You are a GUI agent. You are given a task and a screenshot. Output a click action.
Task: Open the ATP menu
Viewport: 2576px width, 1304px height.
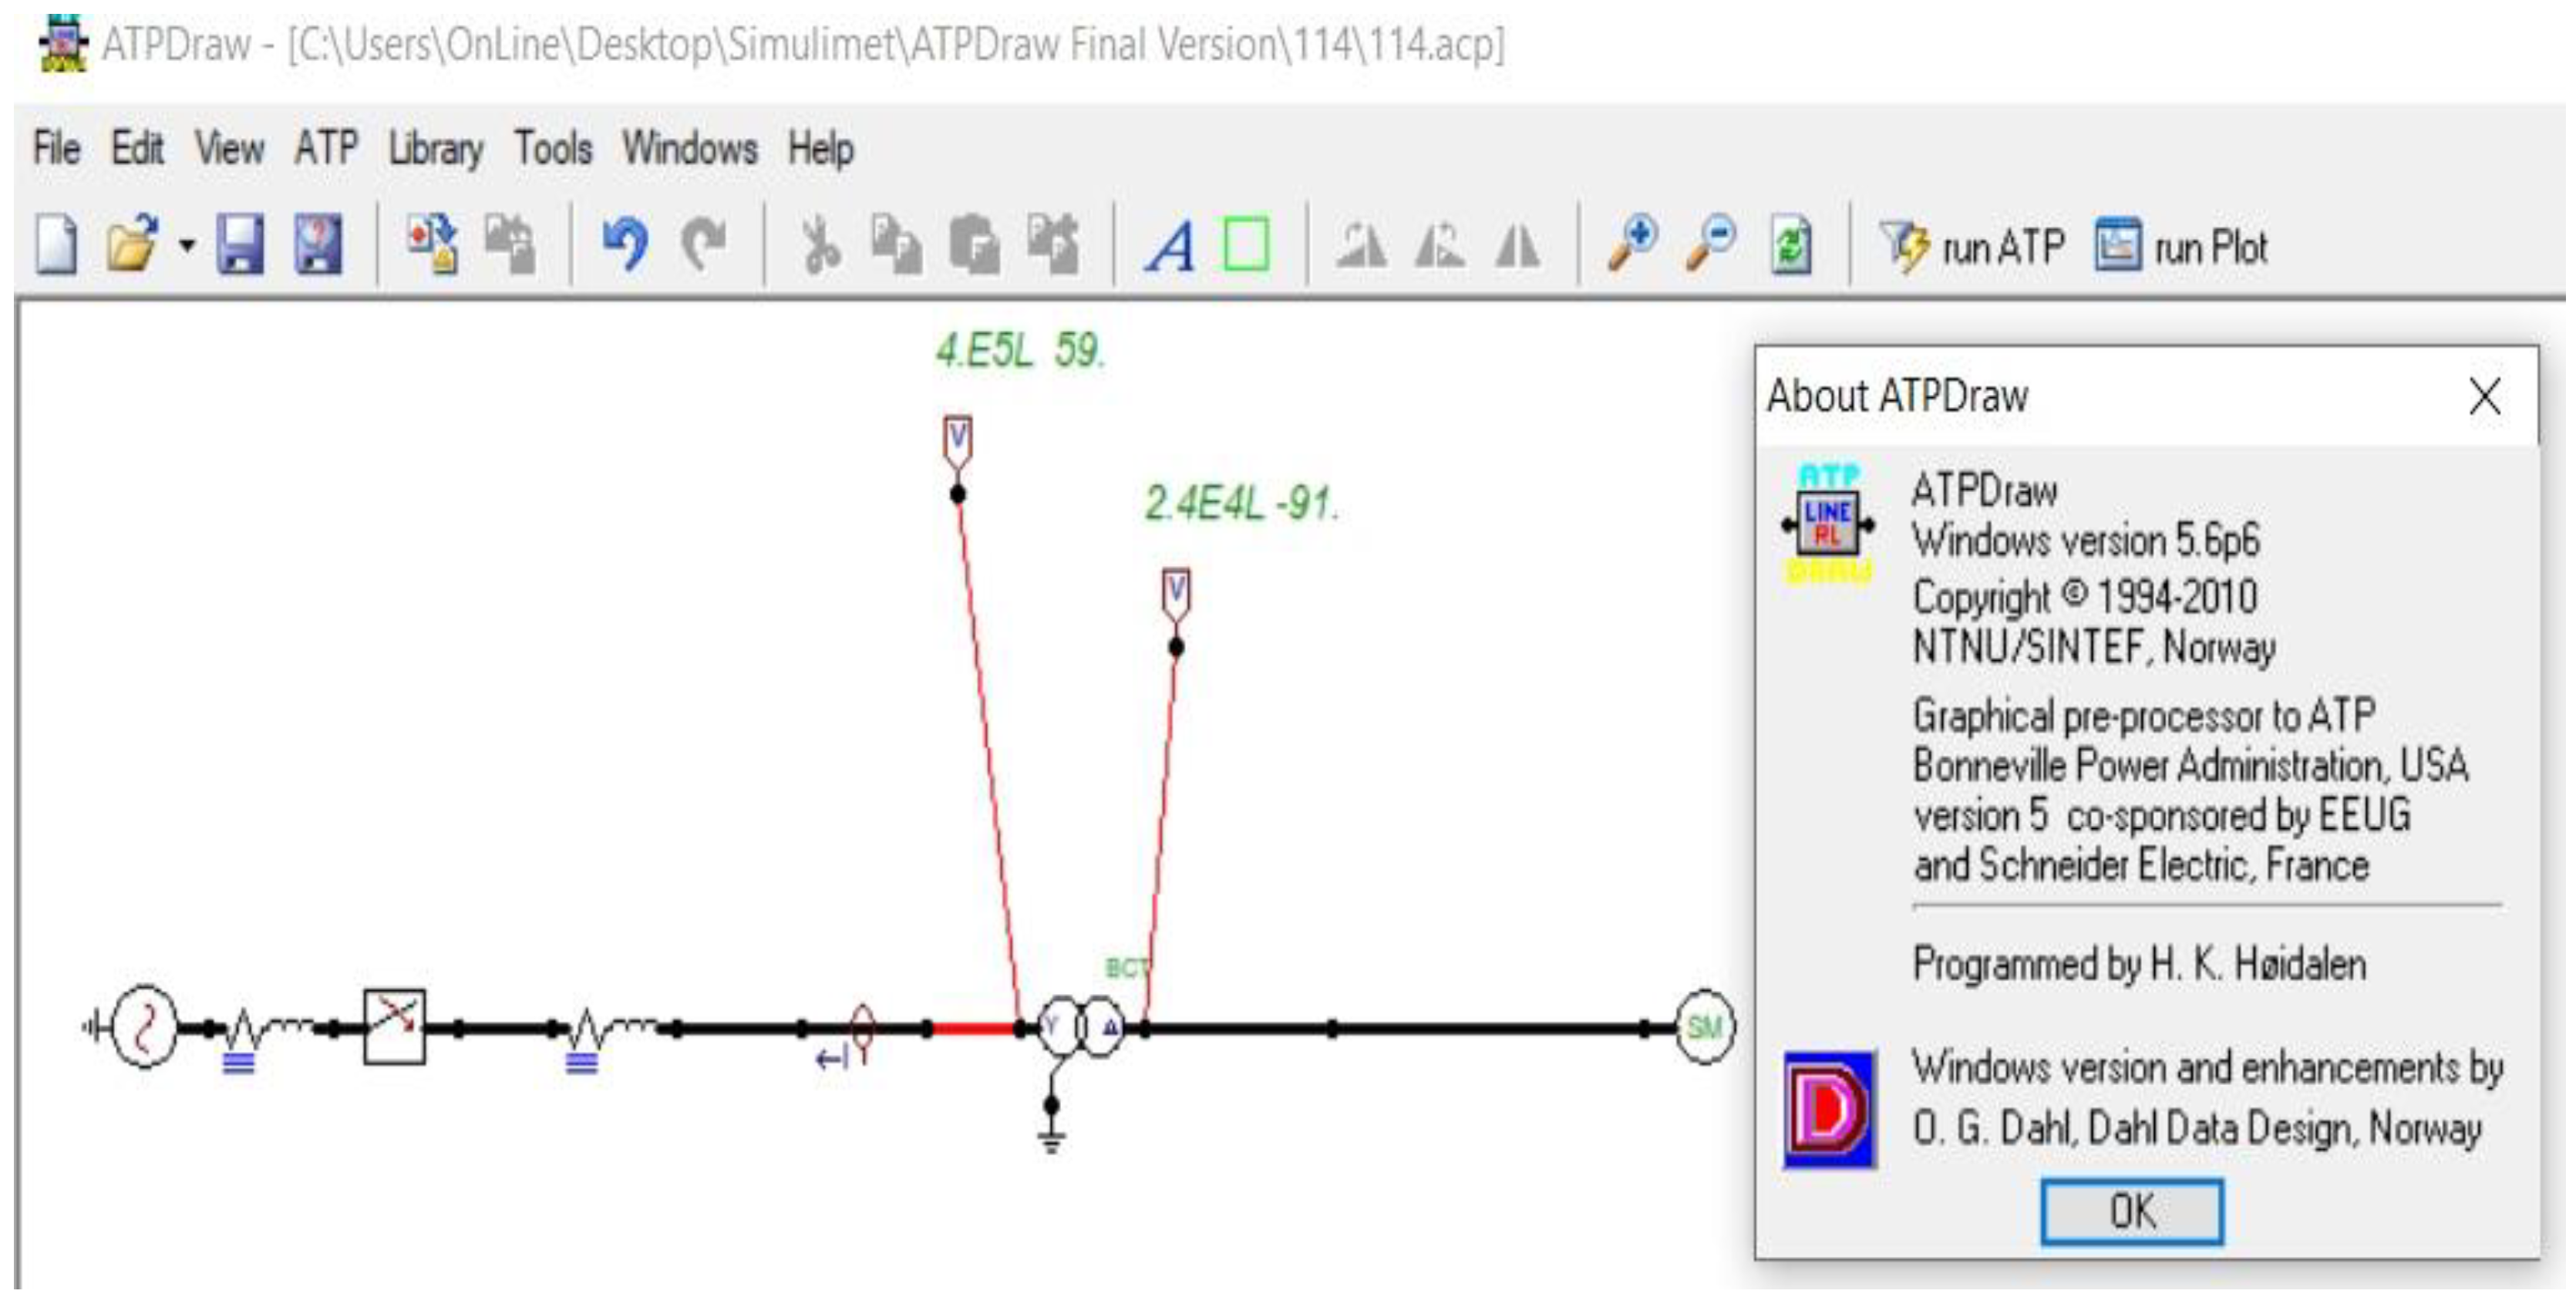326,149
